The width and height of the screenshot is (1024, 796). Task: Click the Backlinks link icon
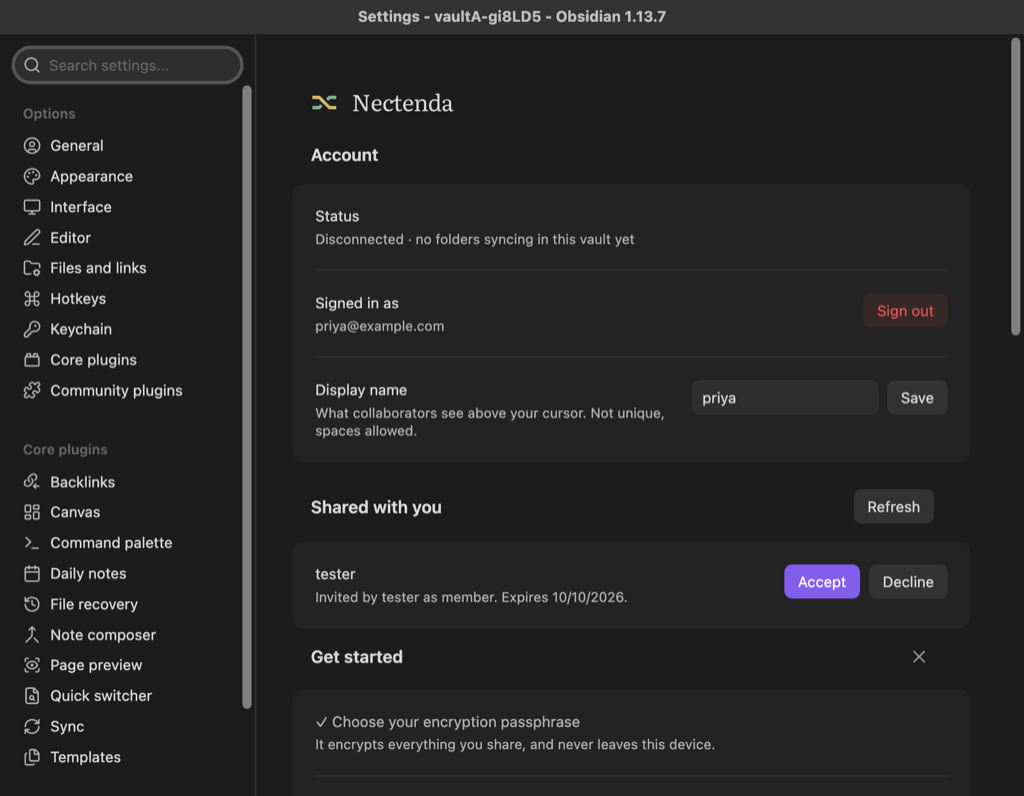point(32,482)
